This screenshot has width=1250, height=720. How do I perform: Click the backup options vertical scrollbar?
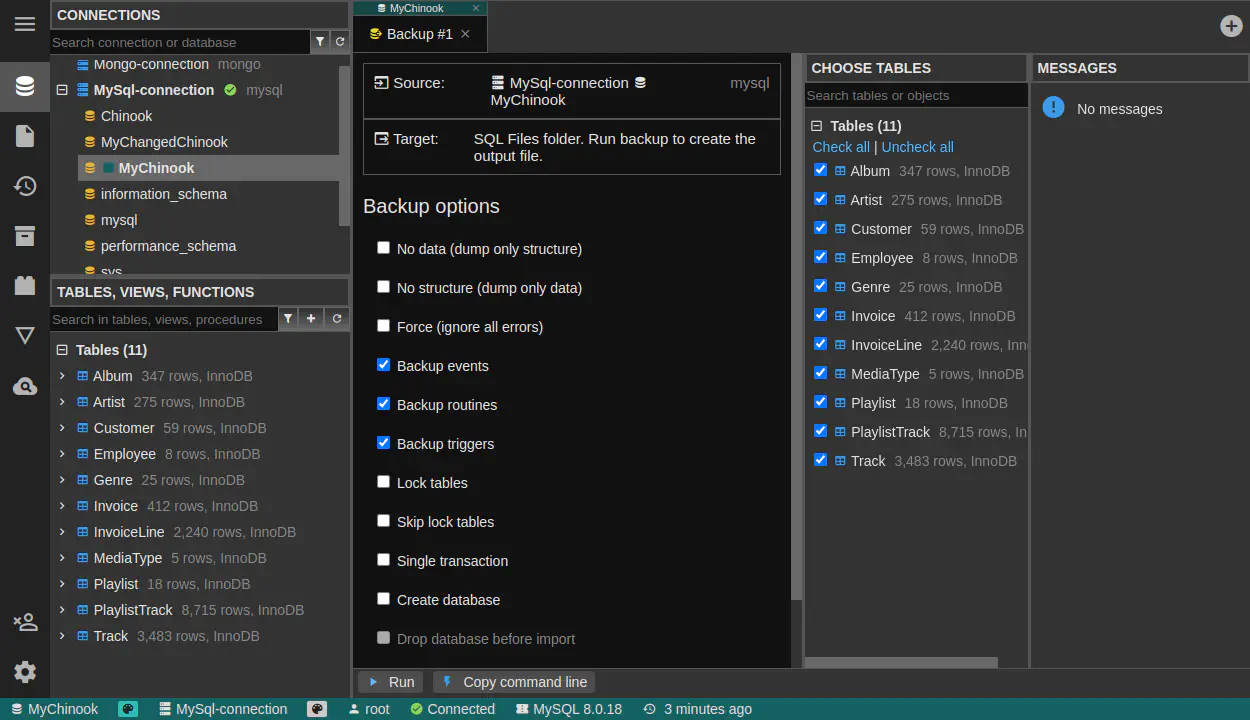coord(797,328)
